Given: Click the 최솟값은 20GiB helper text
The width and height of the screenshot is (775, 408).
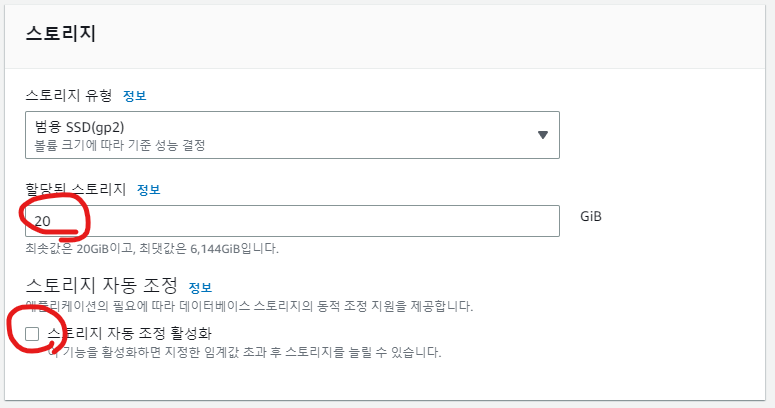Looking at the screenshot, I should 152,248.
